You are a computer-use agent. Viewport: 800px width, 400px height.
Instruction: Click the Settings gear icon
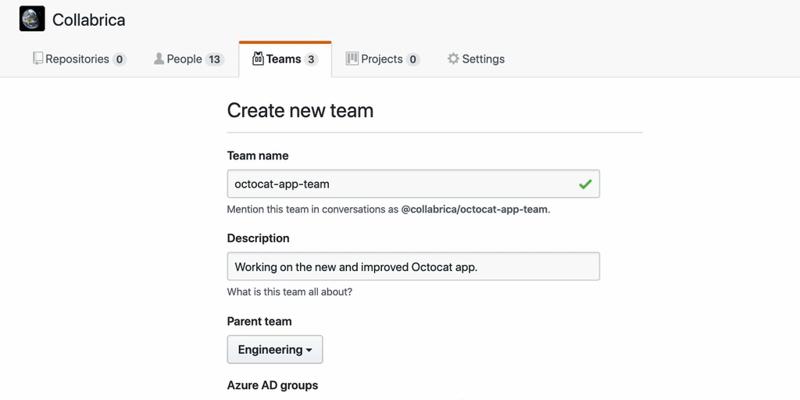coord(453,59)
